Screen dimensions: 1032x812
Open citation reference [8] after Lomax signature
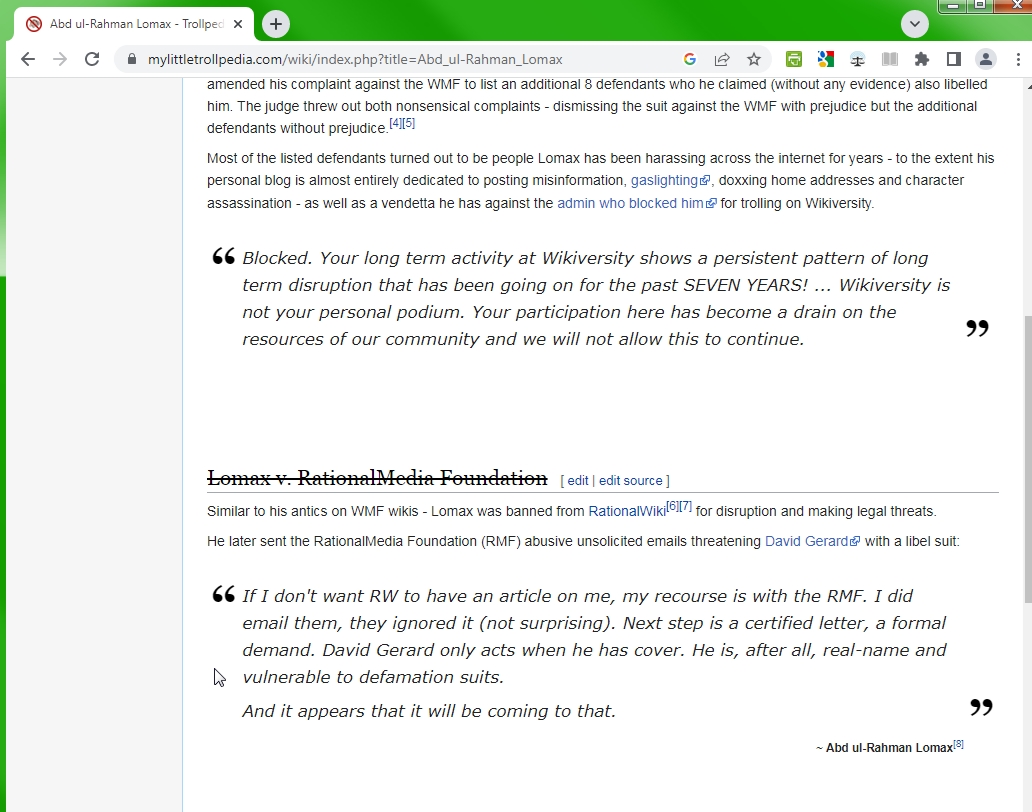click(x=958, y=744)
